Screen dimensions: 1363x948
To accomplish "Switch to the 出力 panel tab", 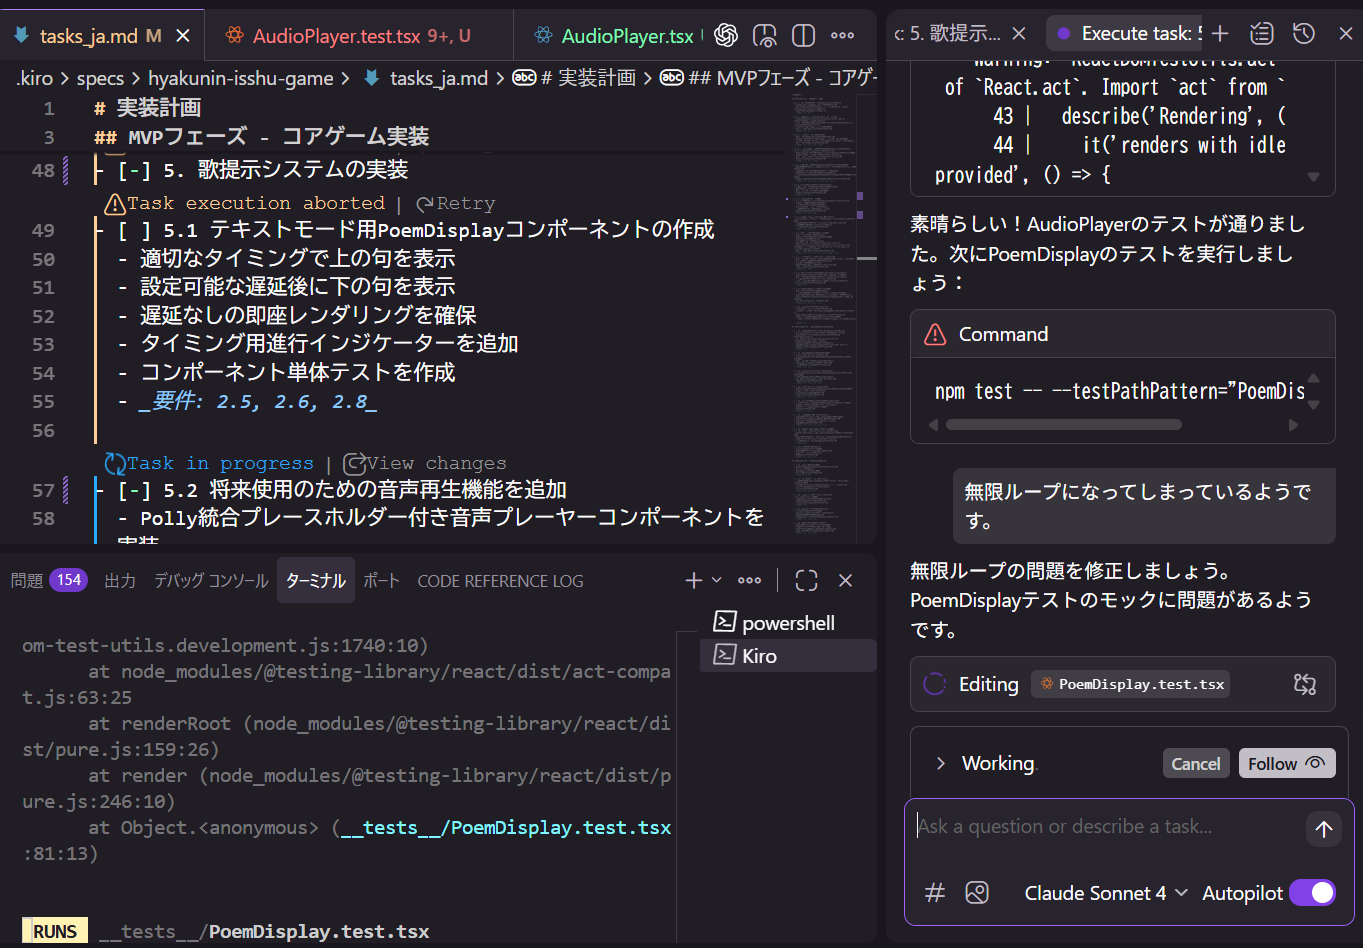I will click(x=120, y=580).
